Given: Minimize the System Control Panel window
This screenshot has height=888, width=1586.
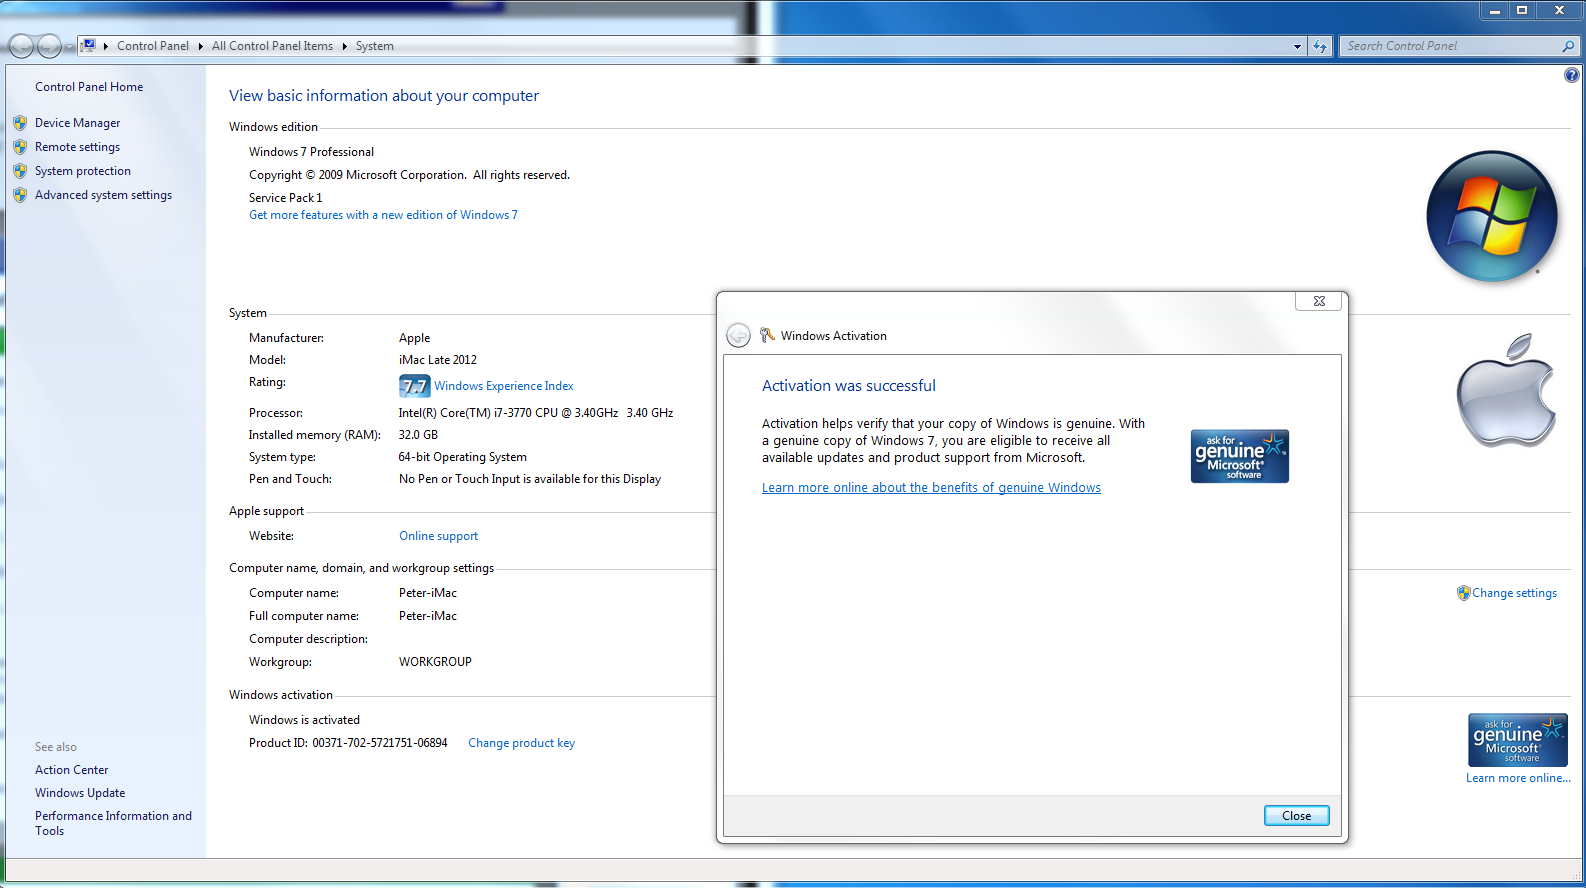Looking at the screenshot, I should (1495, 10).
